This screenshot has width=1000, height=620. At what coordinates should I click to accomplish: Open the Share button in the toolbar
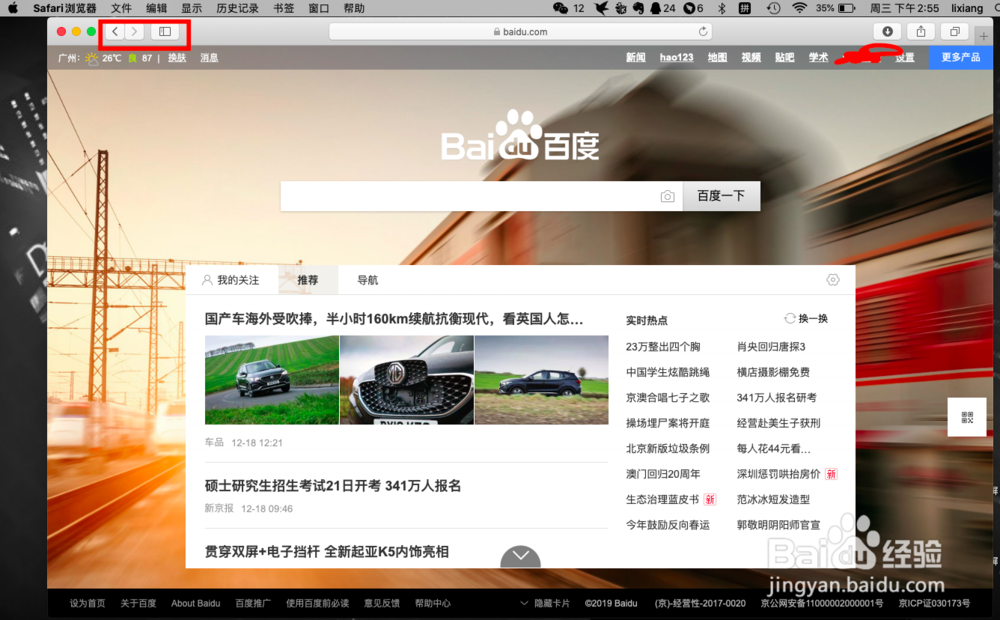tap(921, 31)
